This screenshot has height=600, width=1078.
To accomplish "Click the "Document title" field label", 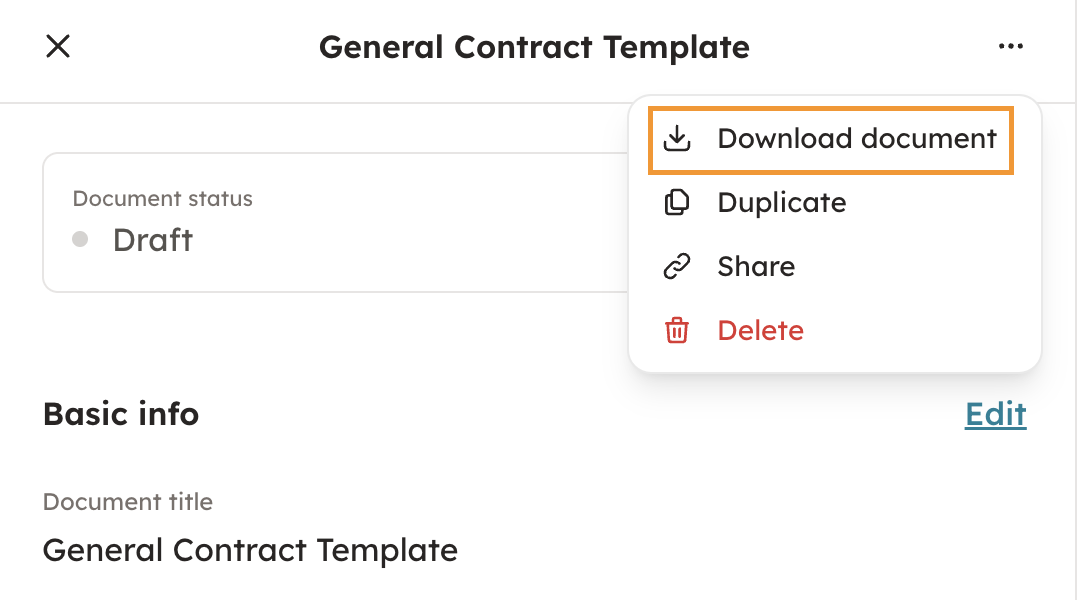I will (128, 502).
